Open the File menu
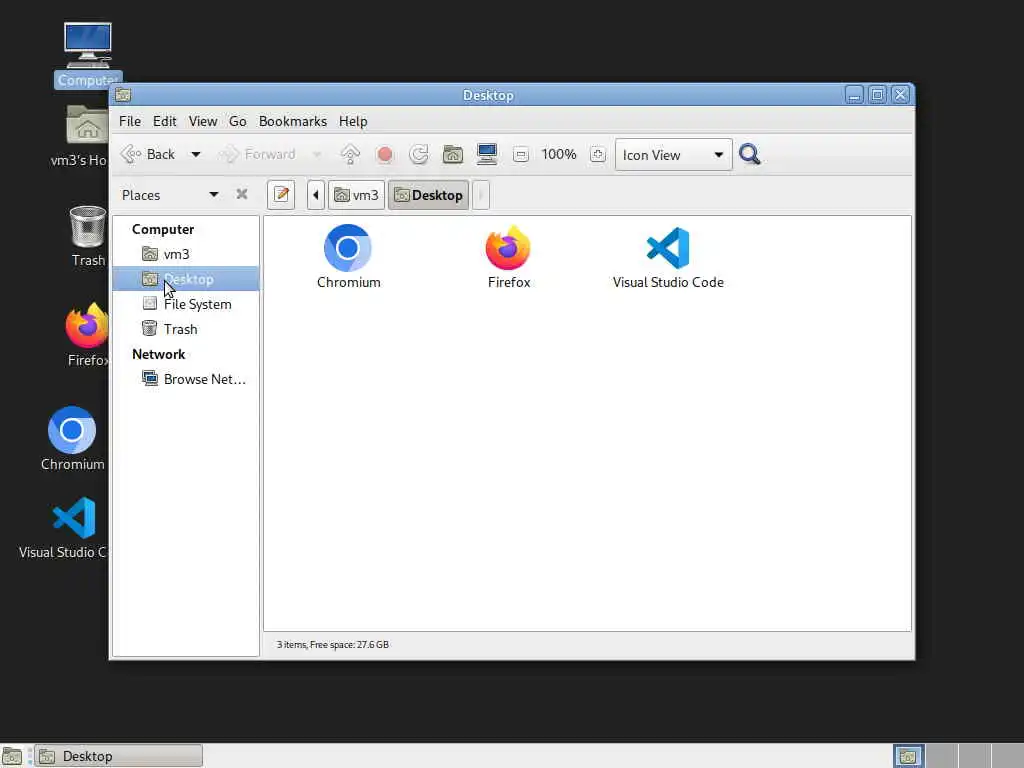The height and width of the screenshot is (768, 1024). tap(130, 121)
